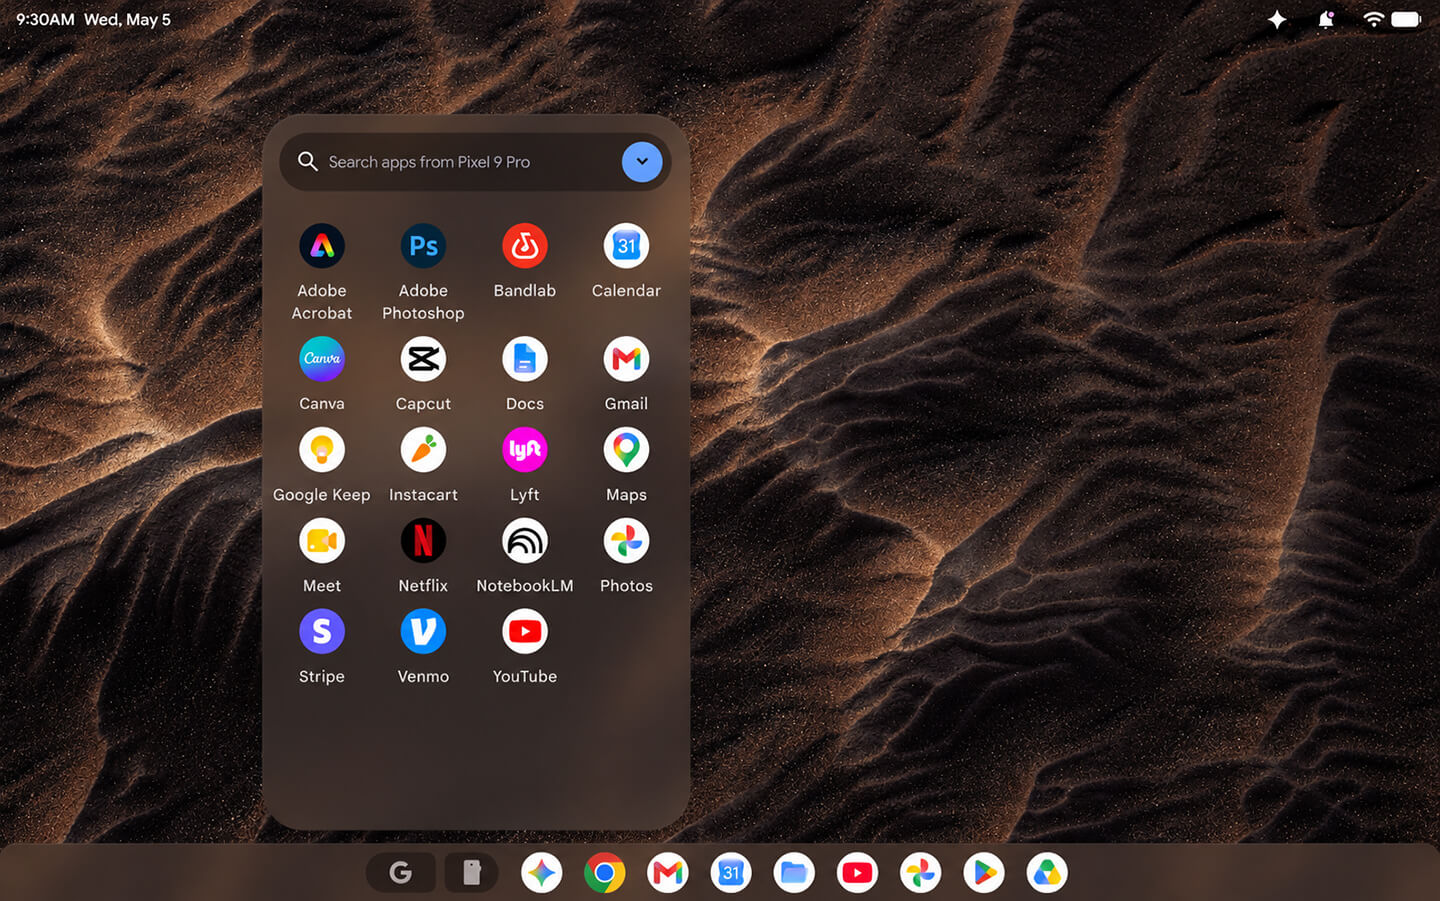The image size is (1440, 901).
Task: Launch the Play Store from the shelf
Action: (x=984, y=873)
